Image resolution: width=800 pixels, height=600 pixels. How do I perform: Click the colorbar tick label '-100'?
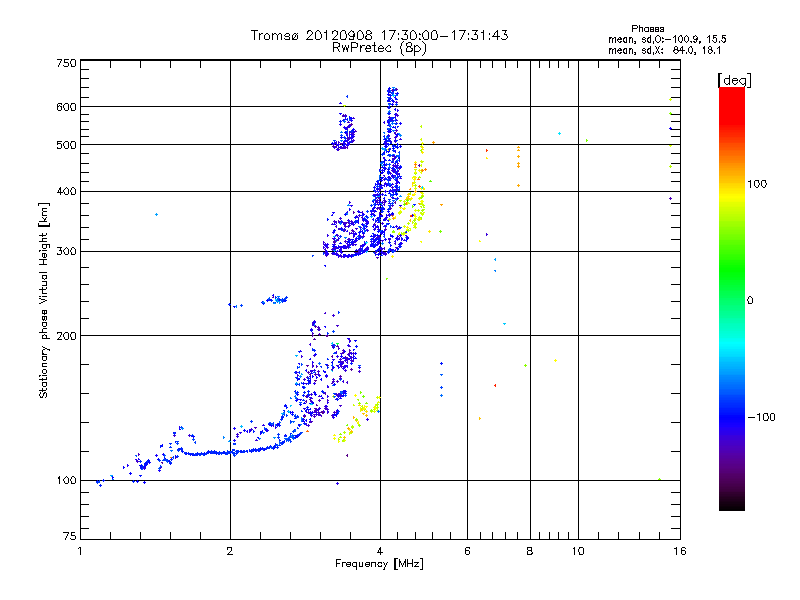point(761,417)
